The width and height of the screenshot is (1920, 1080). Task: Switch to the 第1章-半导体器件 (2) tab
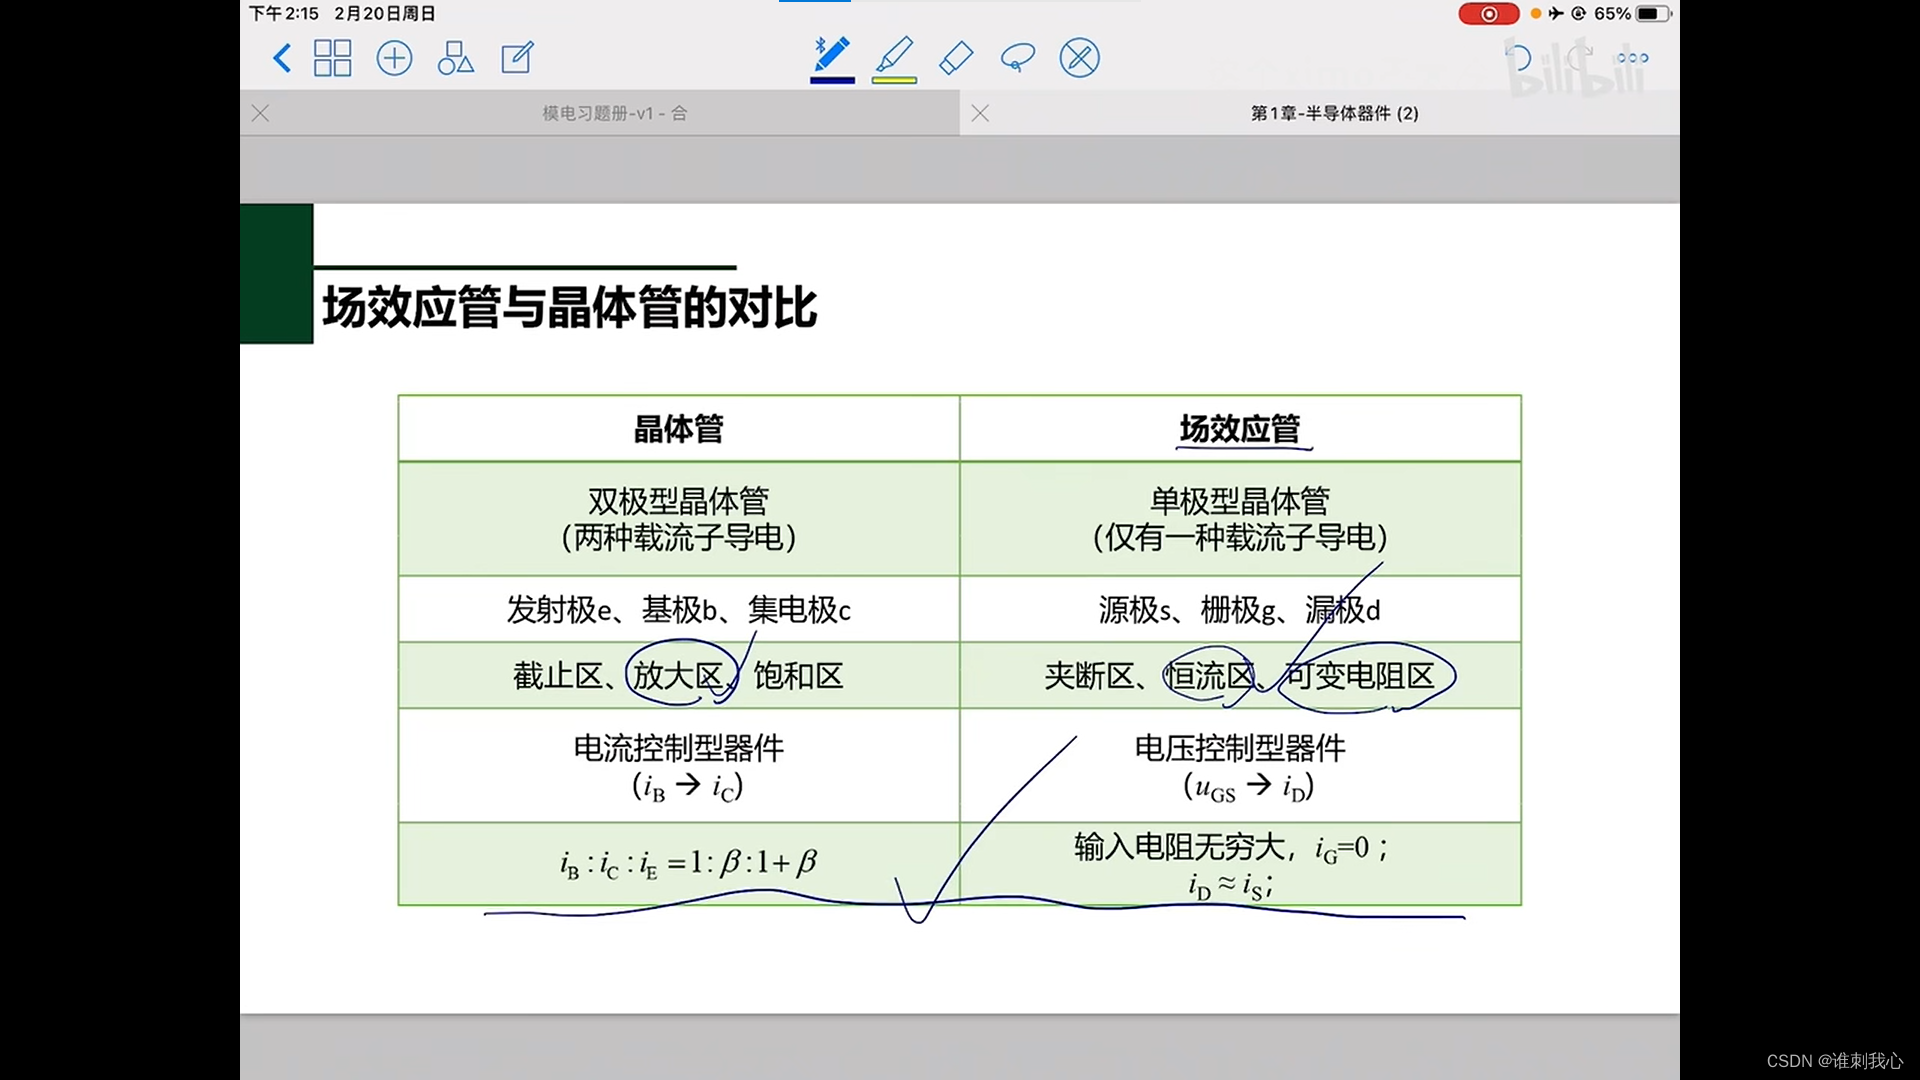coord(1334,113)
